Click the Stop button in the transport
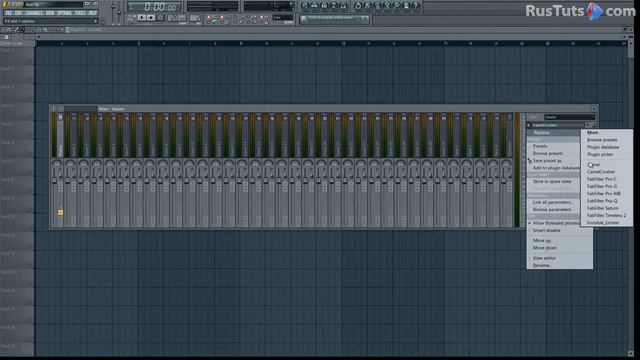 pos(151,18)
